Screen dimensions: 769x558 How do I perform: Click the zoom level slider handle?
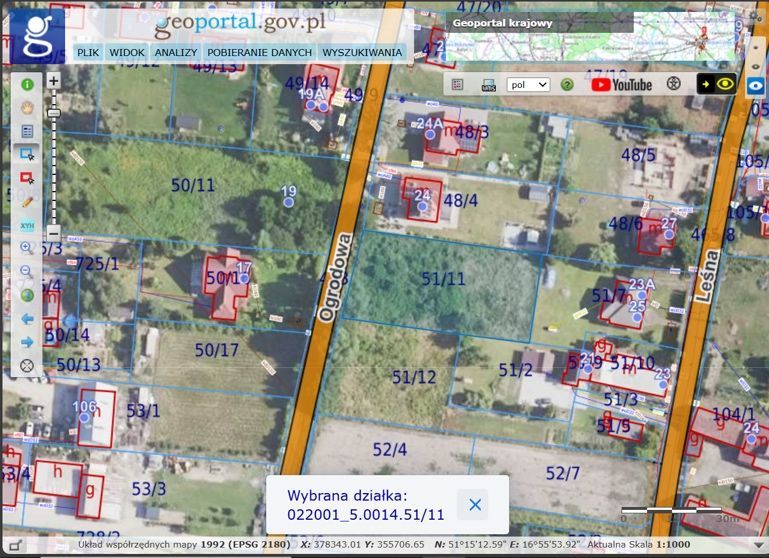[53, 113]
